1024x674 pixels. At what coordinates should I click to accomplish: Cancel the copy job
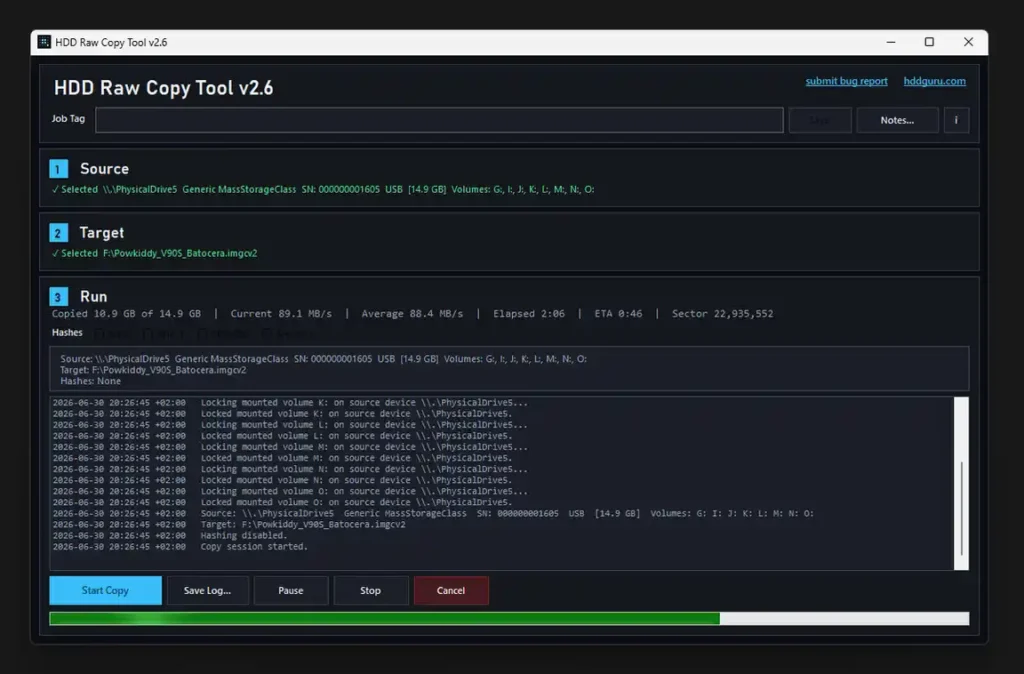point(451,590)
